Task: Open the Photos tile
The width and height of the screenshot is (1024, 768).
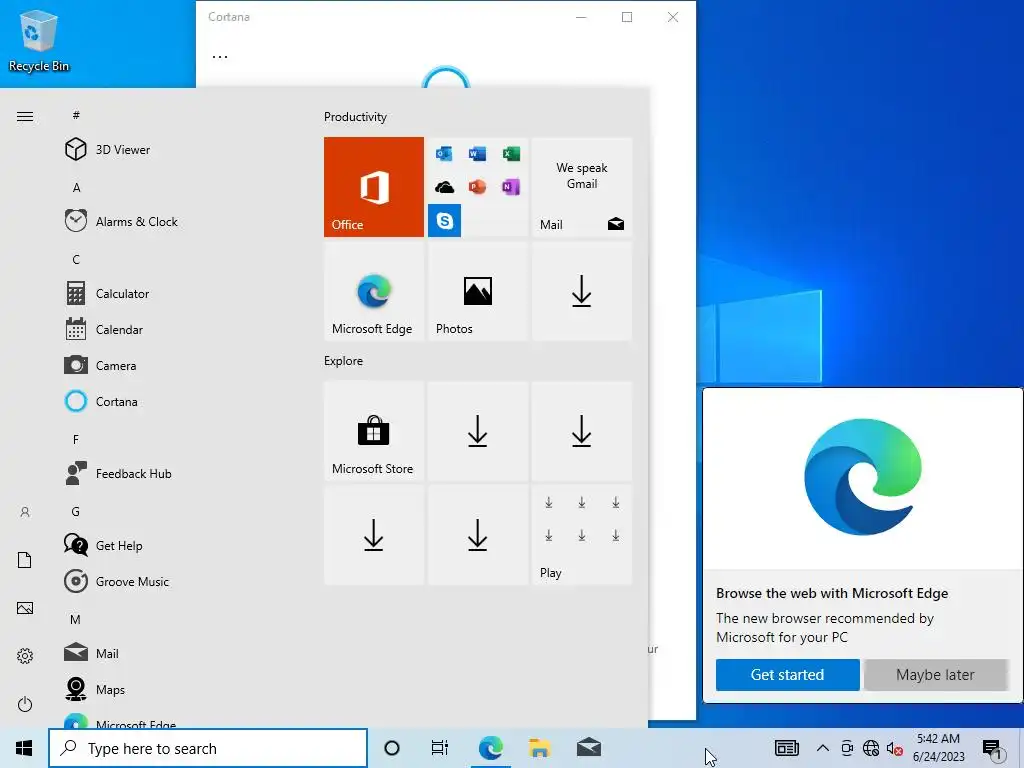Action: point(477,291)
